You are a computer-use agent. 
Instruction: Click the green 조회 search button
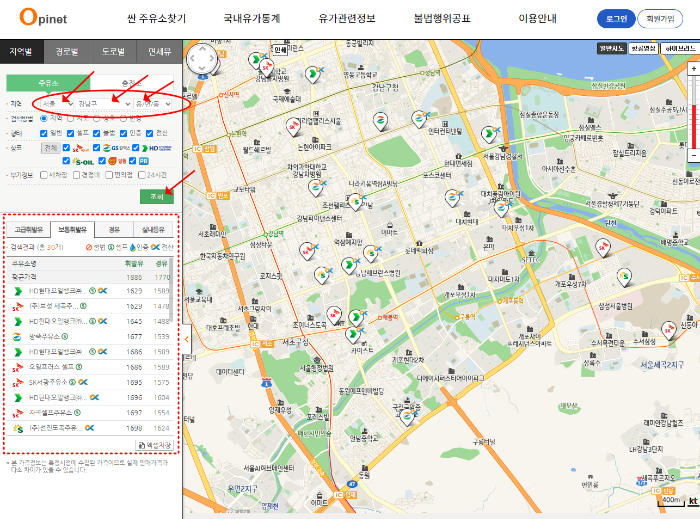(157, 196)
